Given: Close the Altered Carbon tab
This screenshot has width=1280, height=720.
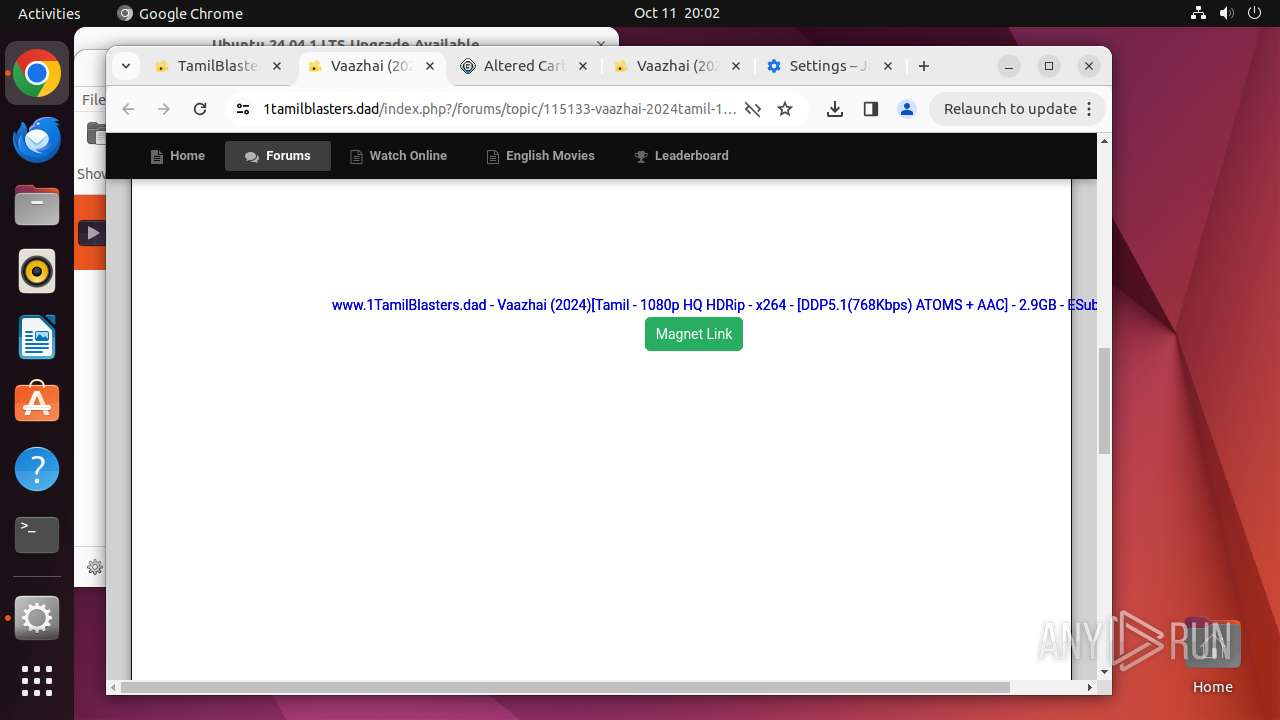Looking at the screenshot, I should coord(584,66).
